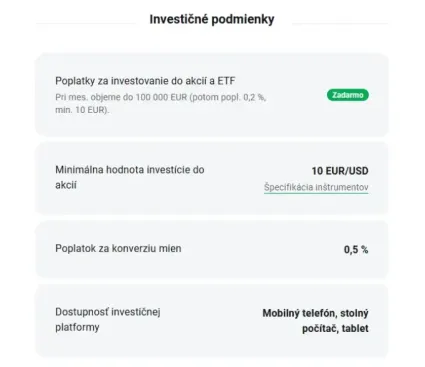Click the Minimálna hodnota investície do akcií label
Screen dimensions: 425x367
[x=130, y=177]
